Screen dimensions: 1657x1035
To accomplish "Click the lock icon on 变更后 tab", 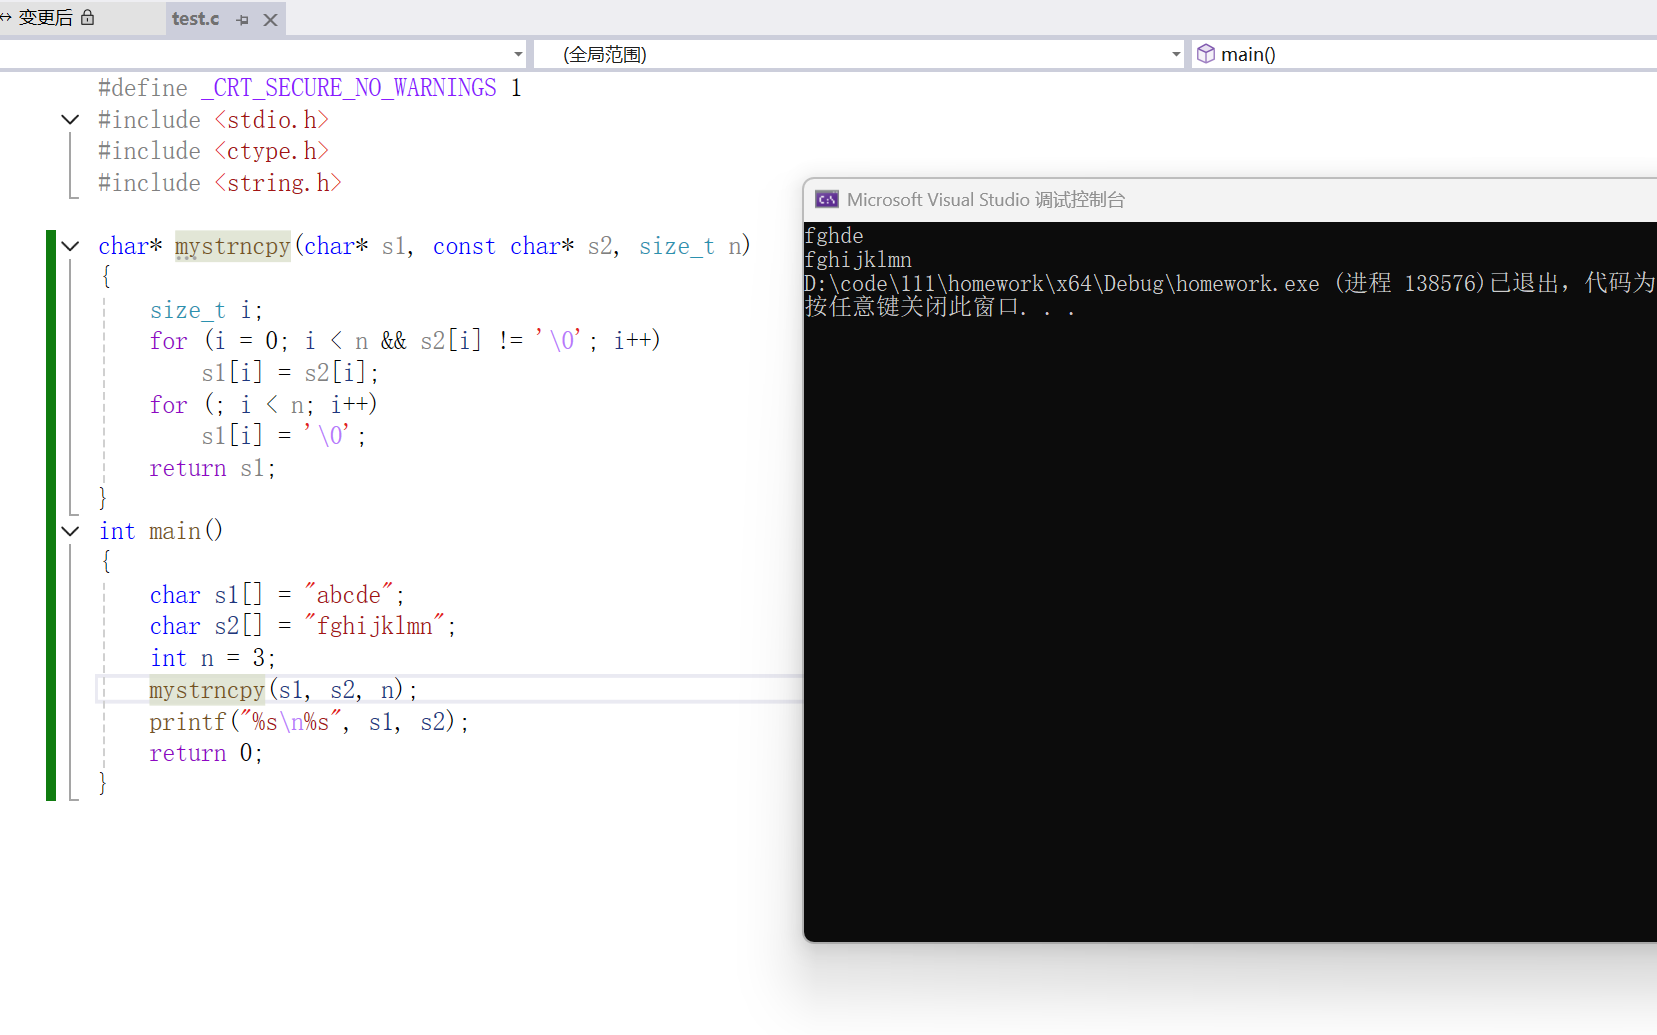I will tap(87, 17).
